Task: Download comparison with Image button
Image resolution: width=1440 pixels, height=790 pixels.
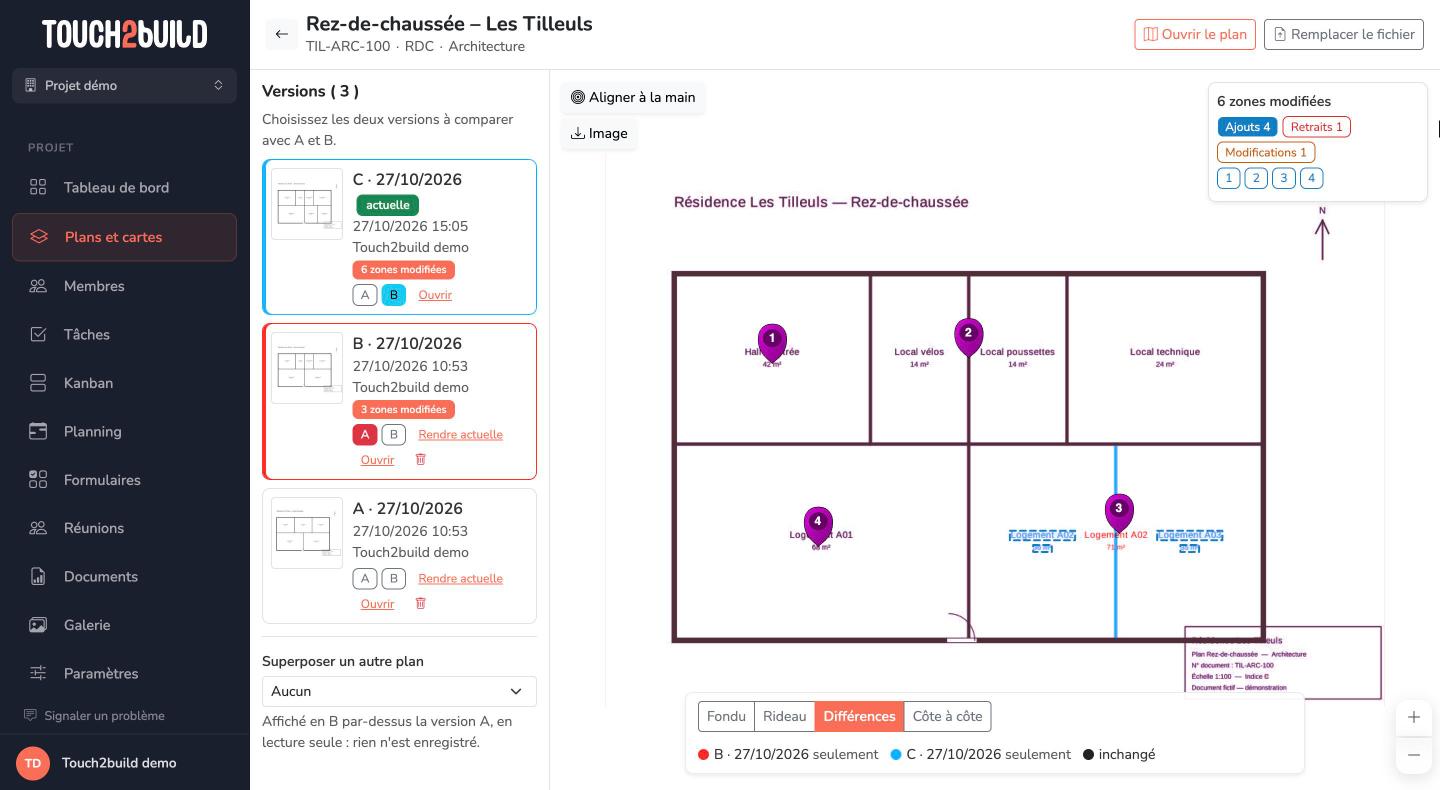Action: click(x=599, y=133)
